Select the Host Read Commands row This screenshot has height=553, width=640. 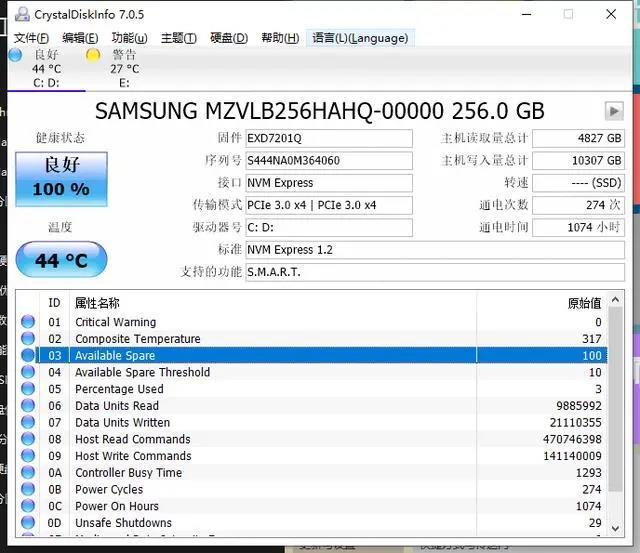[312, 439]
